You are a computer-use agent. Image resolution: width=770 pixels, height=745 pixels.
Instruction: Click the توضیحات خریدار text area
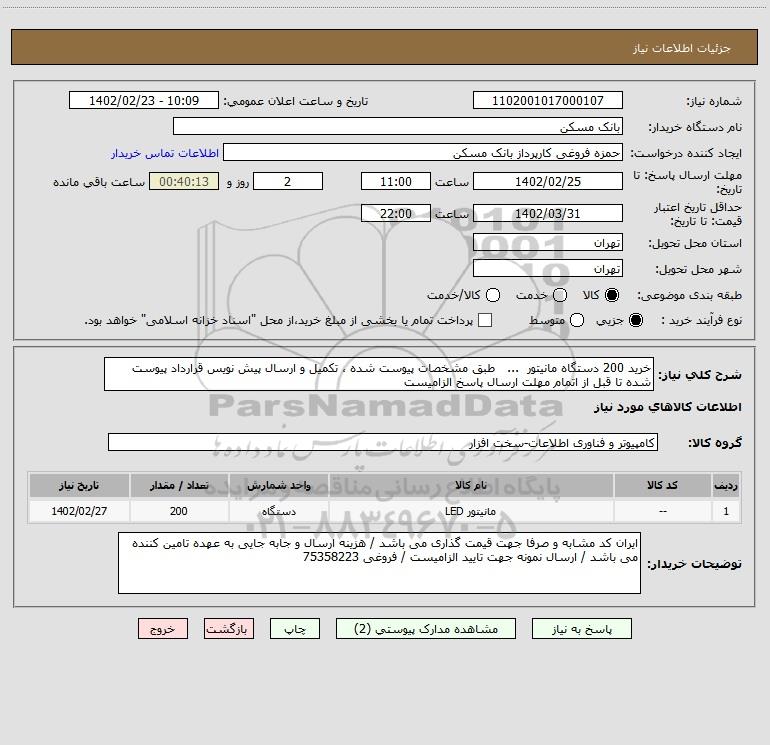coord(379,563)
